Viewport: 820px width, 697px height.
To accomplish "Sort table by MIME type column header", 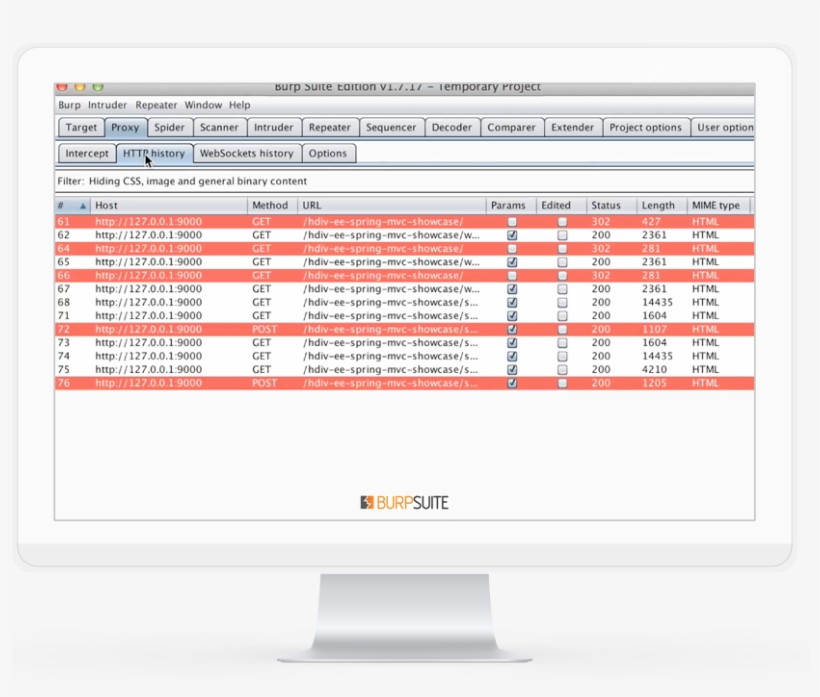I will (x=719, y=205).
